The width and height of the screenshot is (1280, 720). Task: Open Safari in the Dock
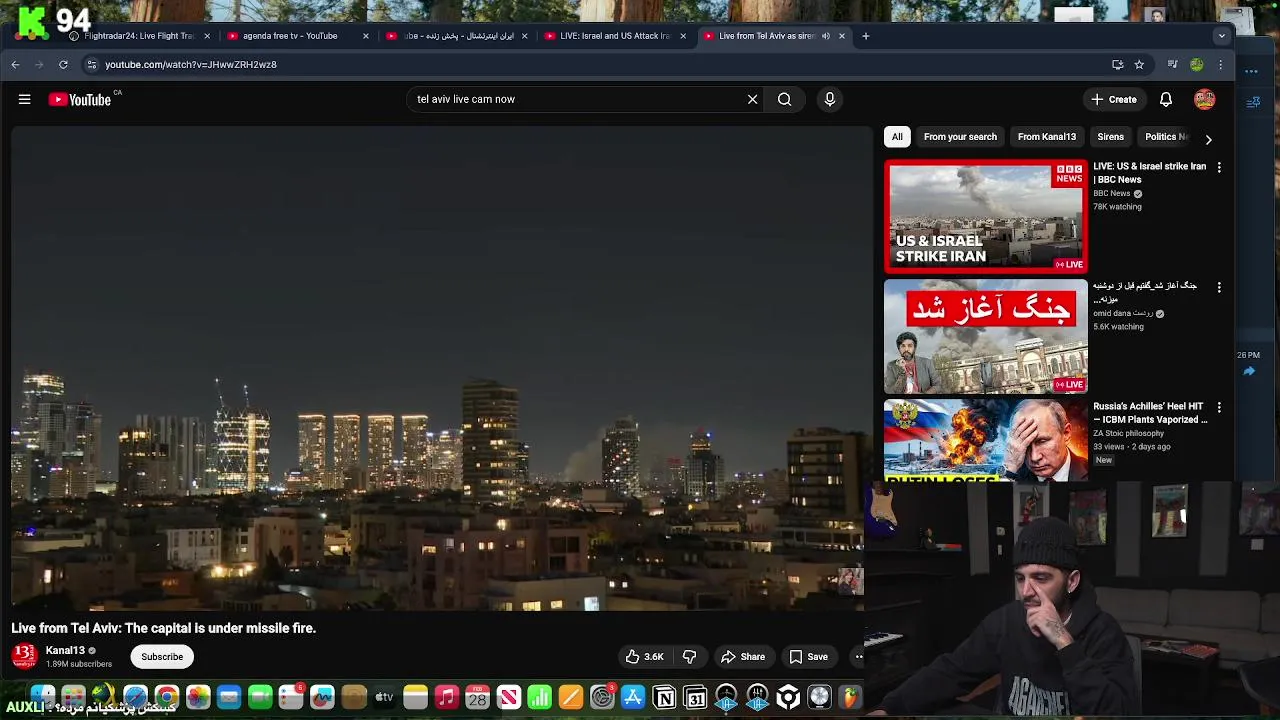coord(135,697)
